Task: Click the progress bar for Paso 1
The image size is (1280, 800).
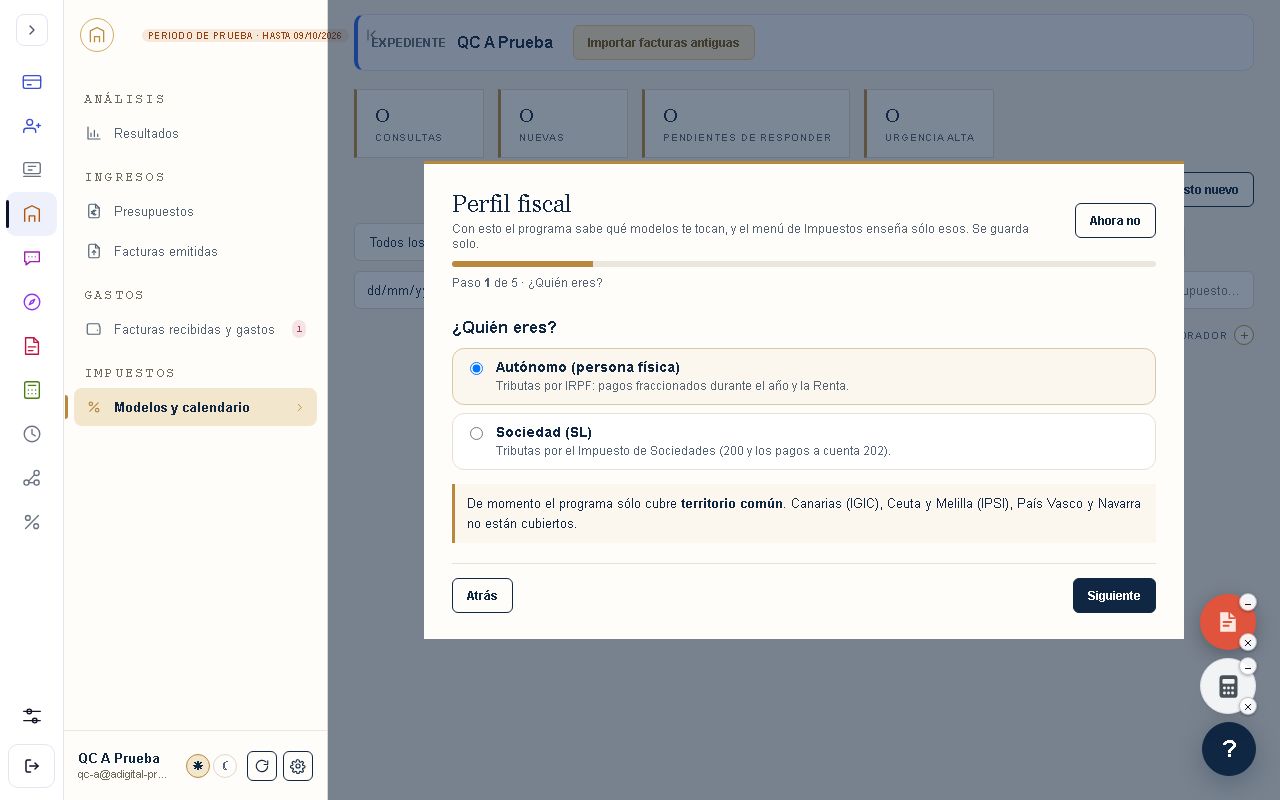Action: 804,264
